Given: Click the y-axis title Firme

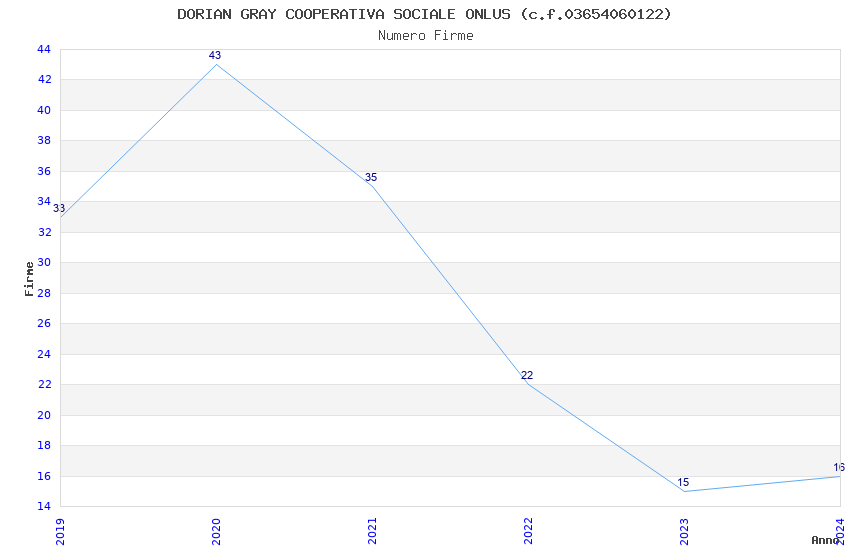Looking at the screenshot, I should click(x=29, y=279).
